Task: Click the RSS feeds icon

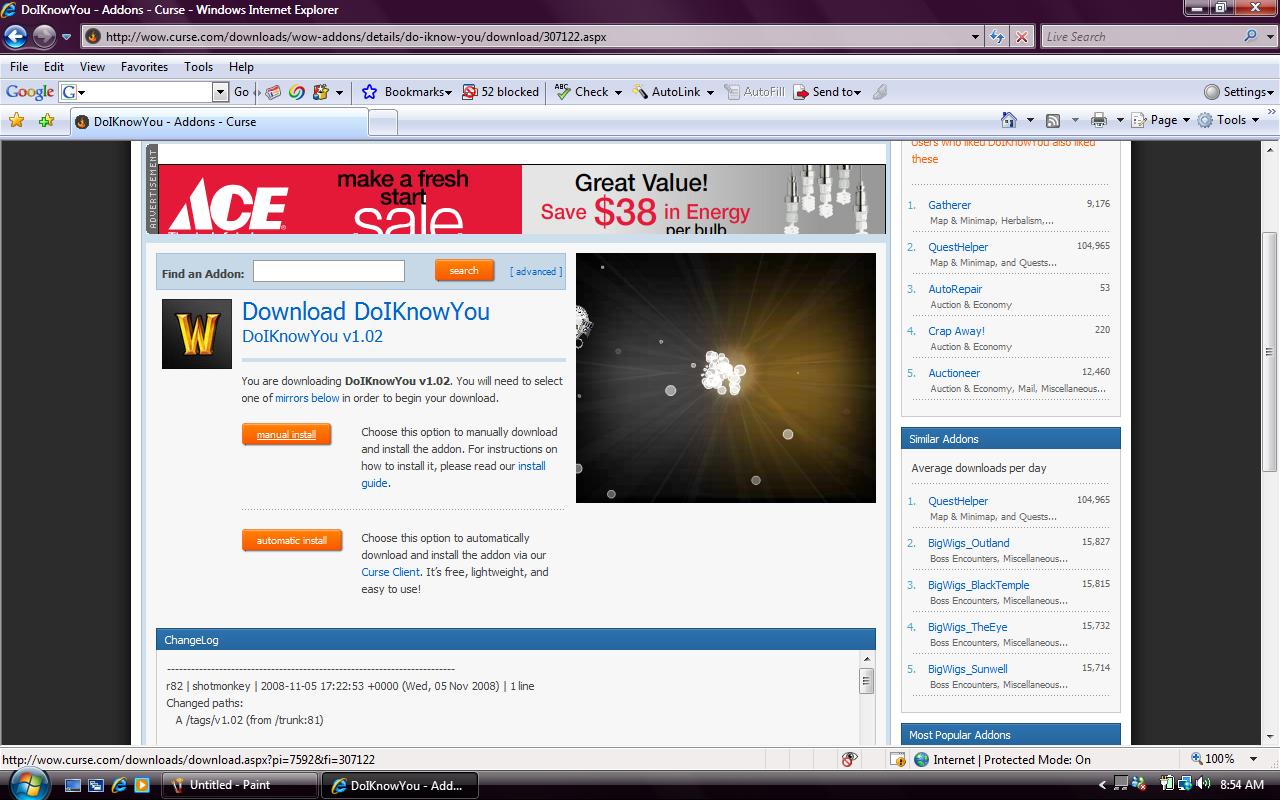Action: 1053,120
